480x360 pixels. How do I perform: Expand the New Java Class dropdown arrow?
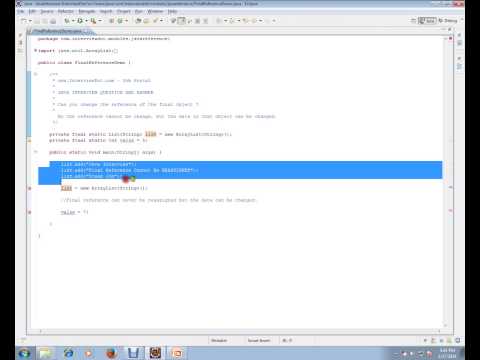point(126,21)
